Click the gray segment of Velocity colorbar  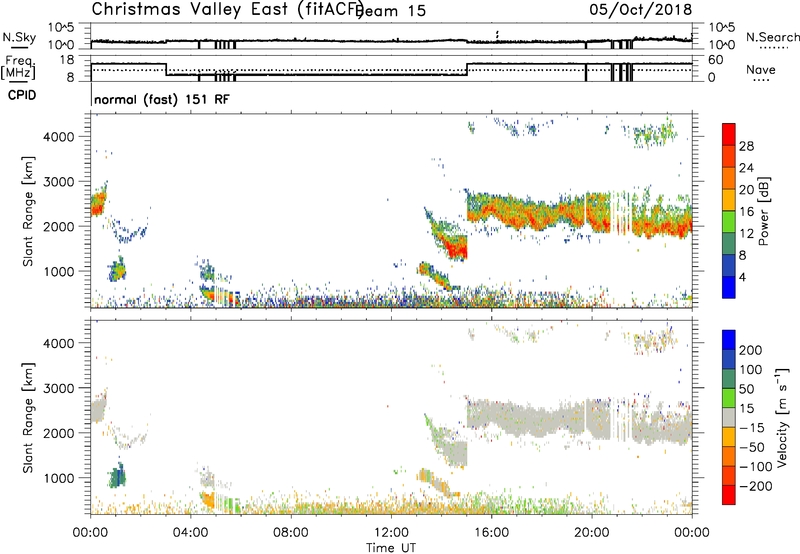pos(729,417)
